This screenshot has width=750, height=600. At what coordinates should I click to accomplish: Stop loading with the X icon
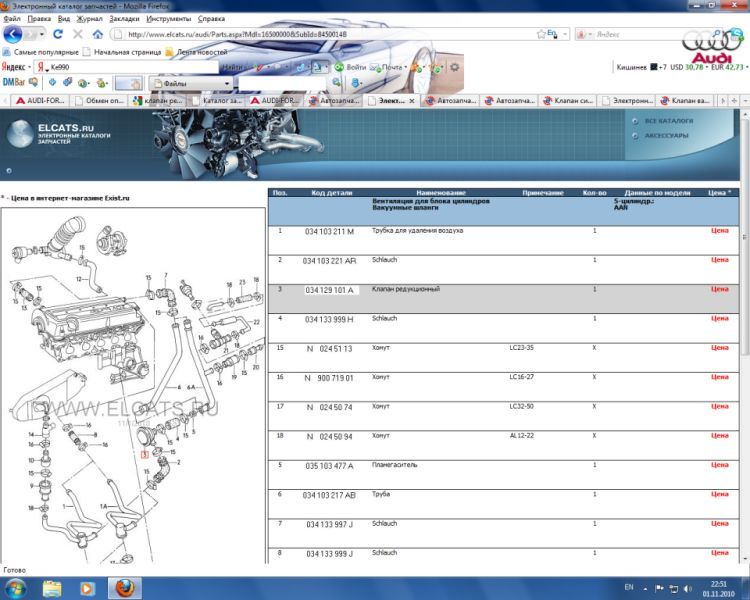click(77, 34)
